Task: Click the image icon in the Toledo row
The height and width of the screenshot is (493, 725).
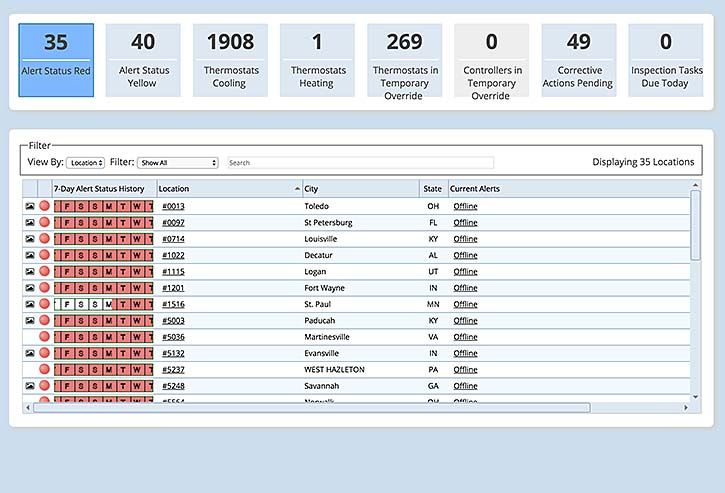Action: click(30, 206)
